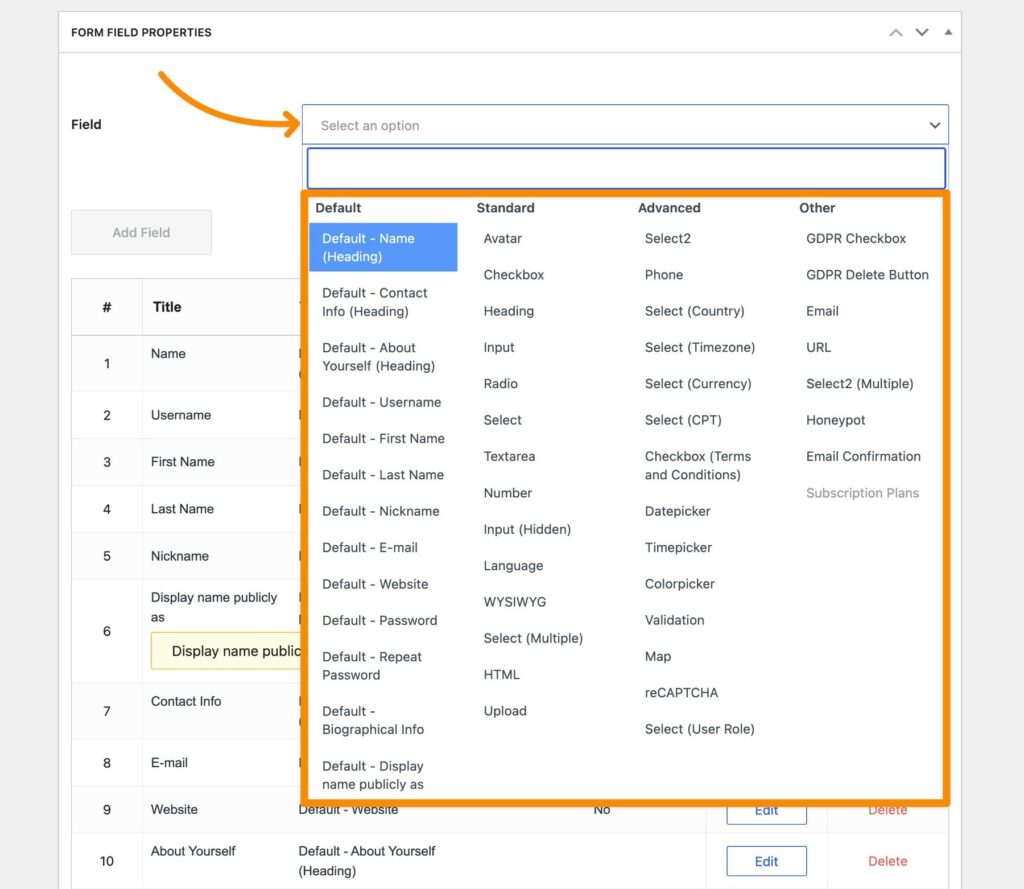Choose the Map field type

(x=658, y=657)
